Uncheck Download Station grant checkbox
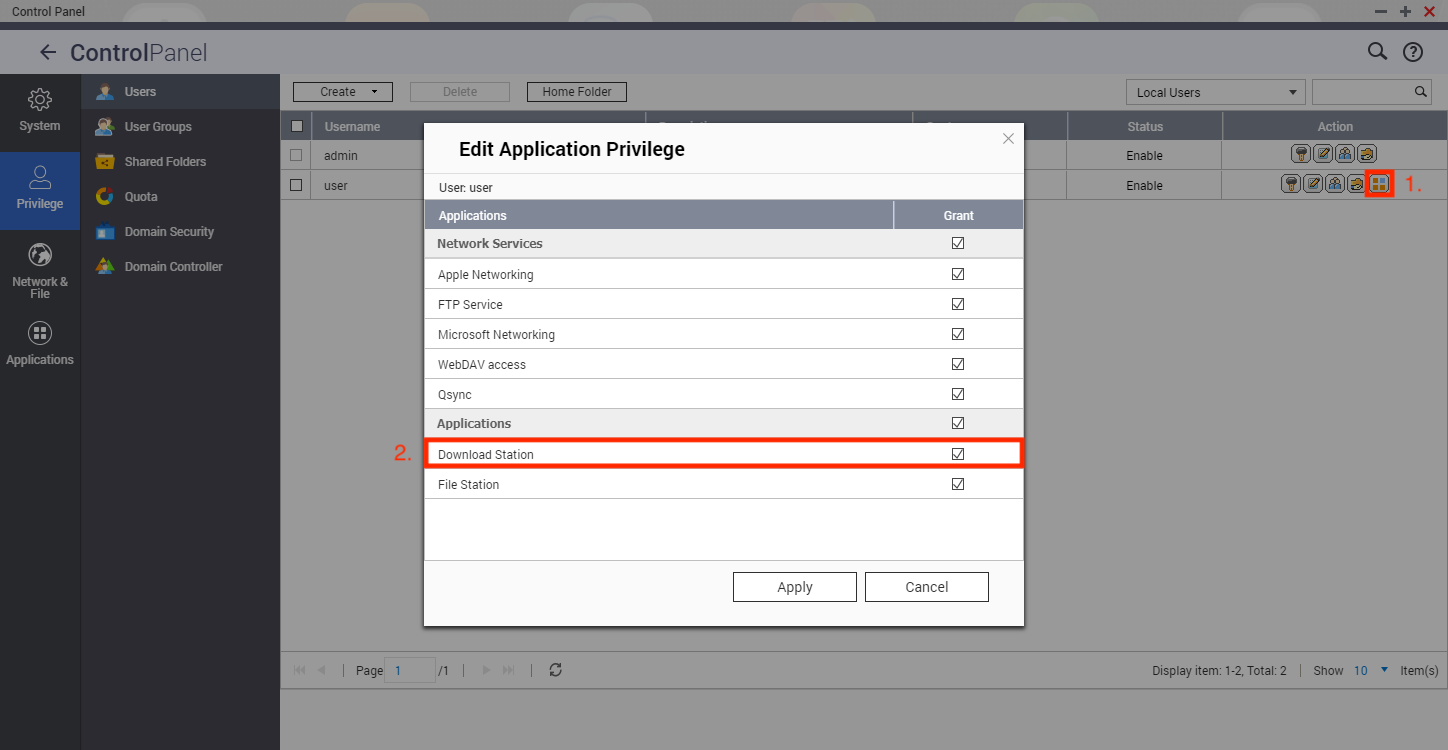 tap(958, 454)
